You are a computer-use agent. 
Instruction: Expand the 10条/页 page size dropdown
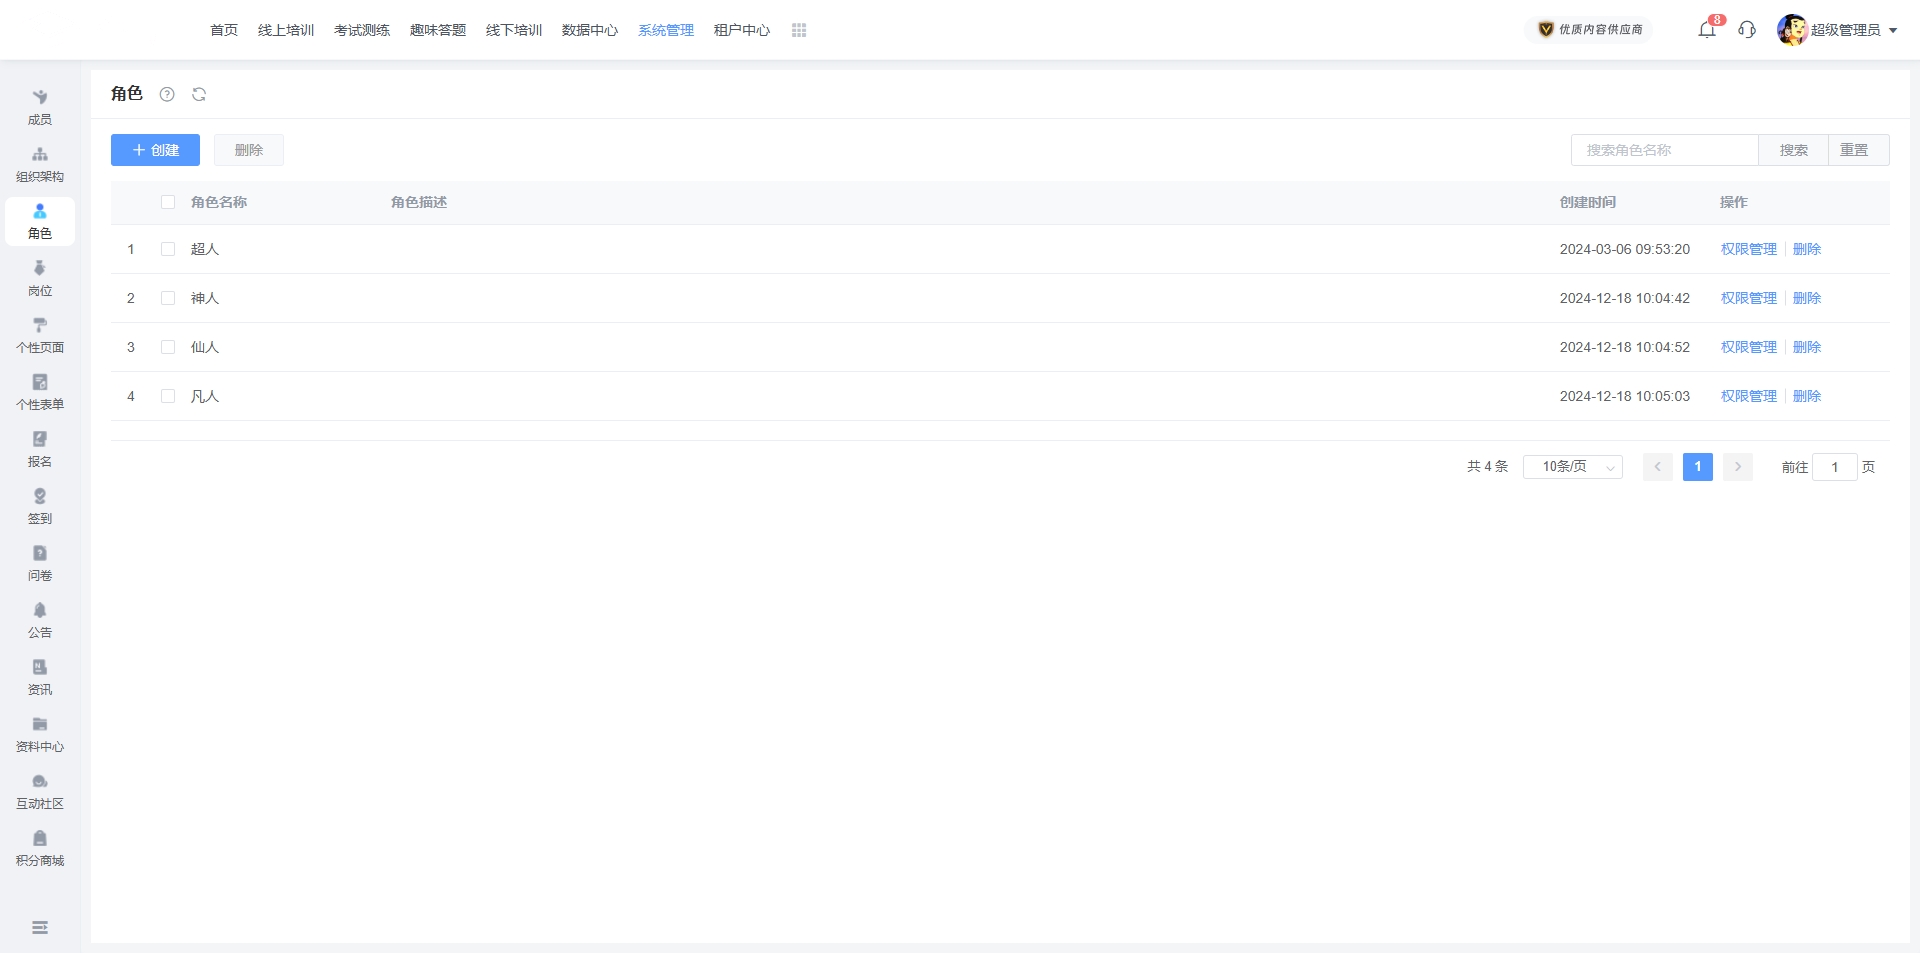point(1572,467)
